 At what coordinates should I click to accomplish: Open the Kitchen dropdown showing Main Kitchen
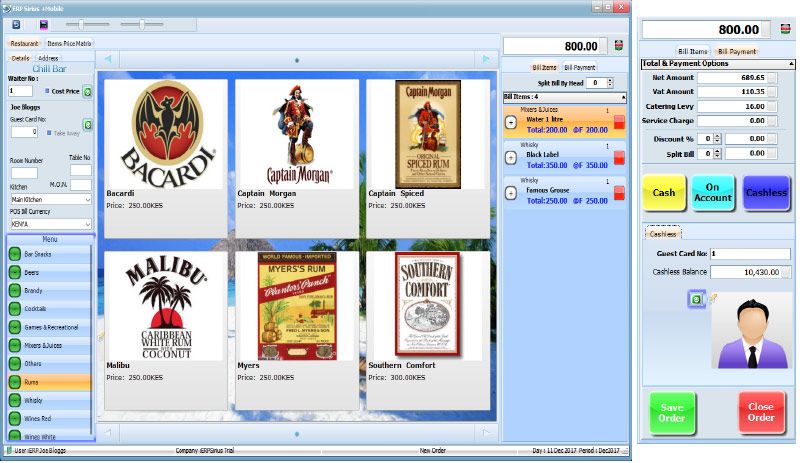click(51, 200)
